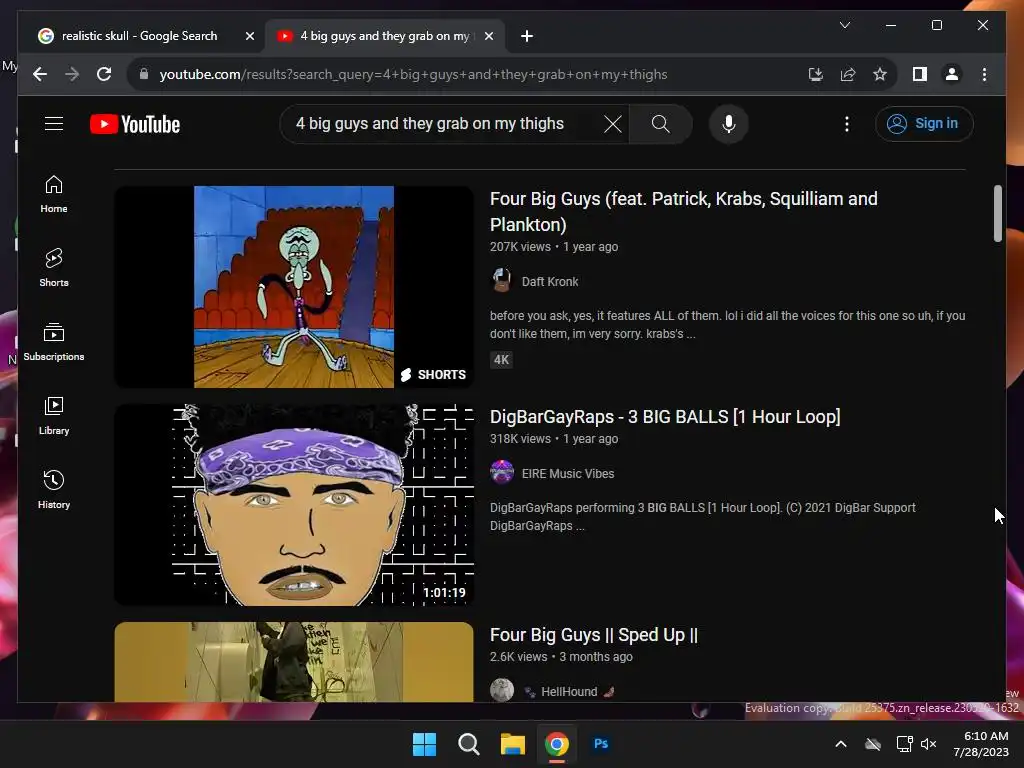Open Chrome profile icon
Screen dimensions: 1024x768
(952, 74)
